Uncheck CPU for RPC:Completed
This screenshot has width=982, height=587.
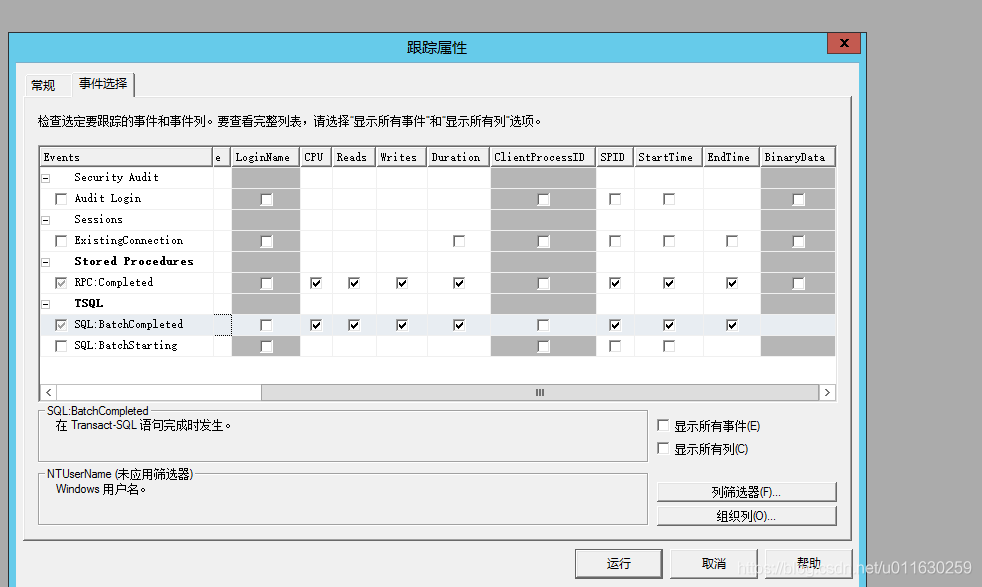coord(316,283)
